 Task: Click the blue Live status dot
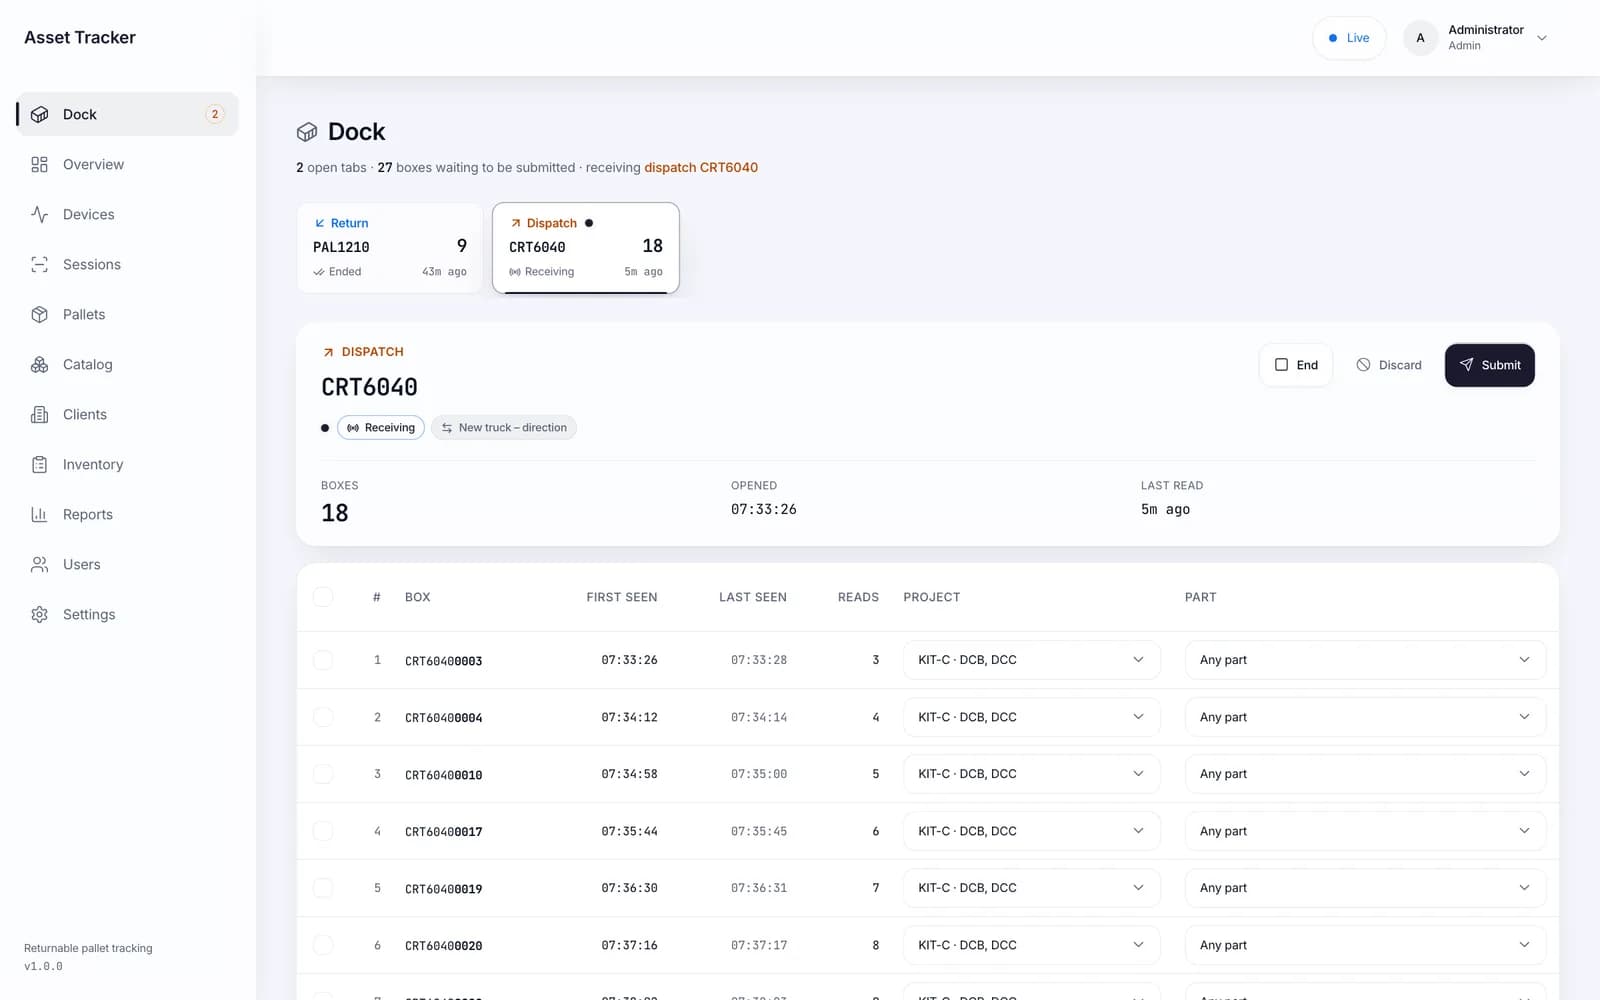click(1333, 38)
